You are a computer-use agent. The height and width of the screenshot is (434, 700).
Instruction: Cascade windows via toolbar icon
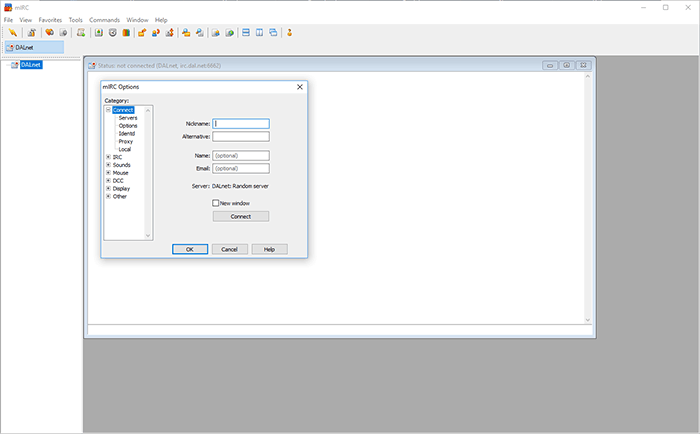[273, 33]
